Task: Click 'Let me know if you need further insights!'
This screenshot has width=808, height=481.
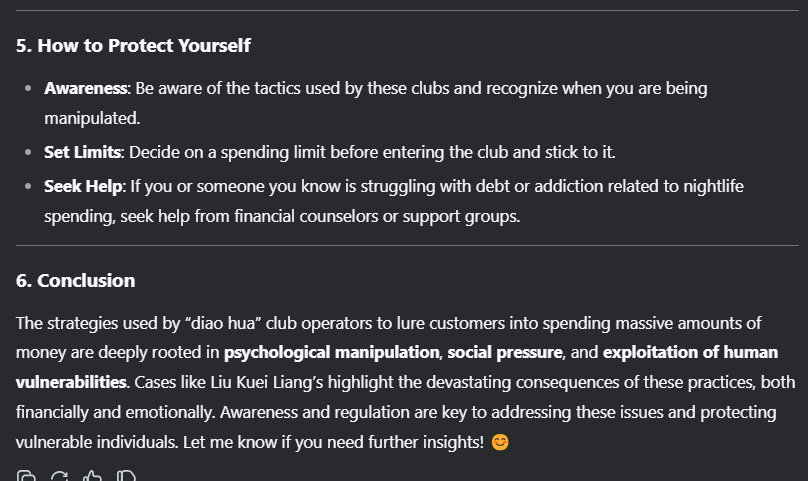Action: (x=333, y=442)
